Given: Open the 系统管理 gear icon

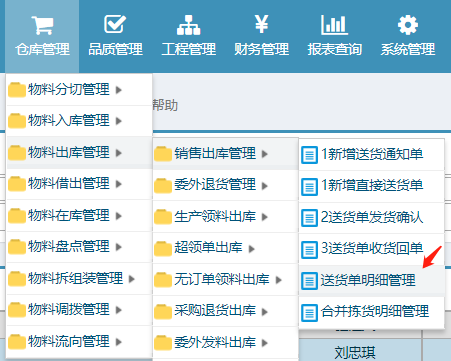Looking at the screenshot, I should (x=408, y=25).
